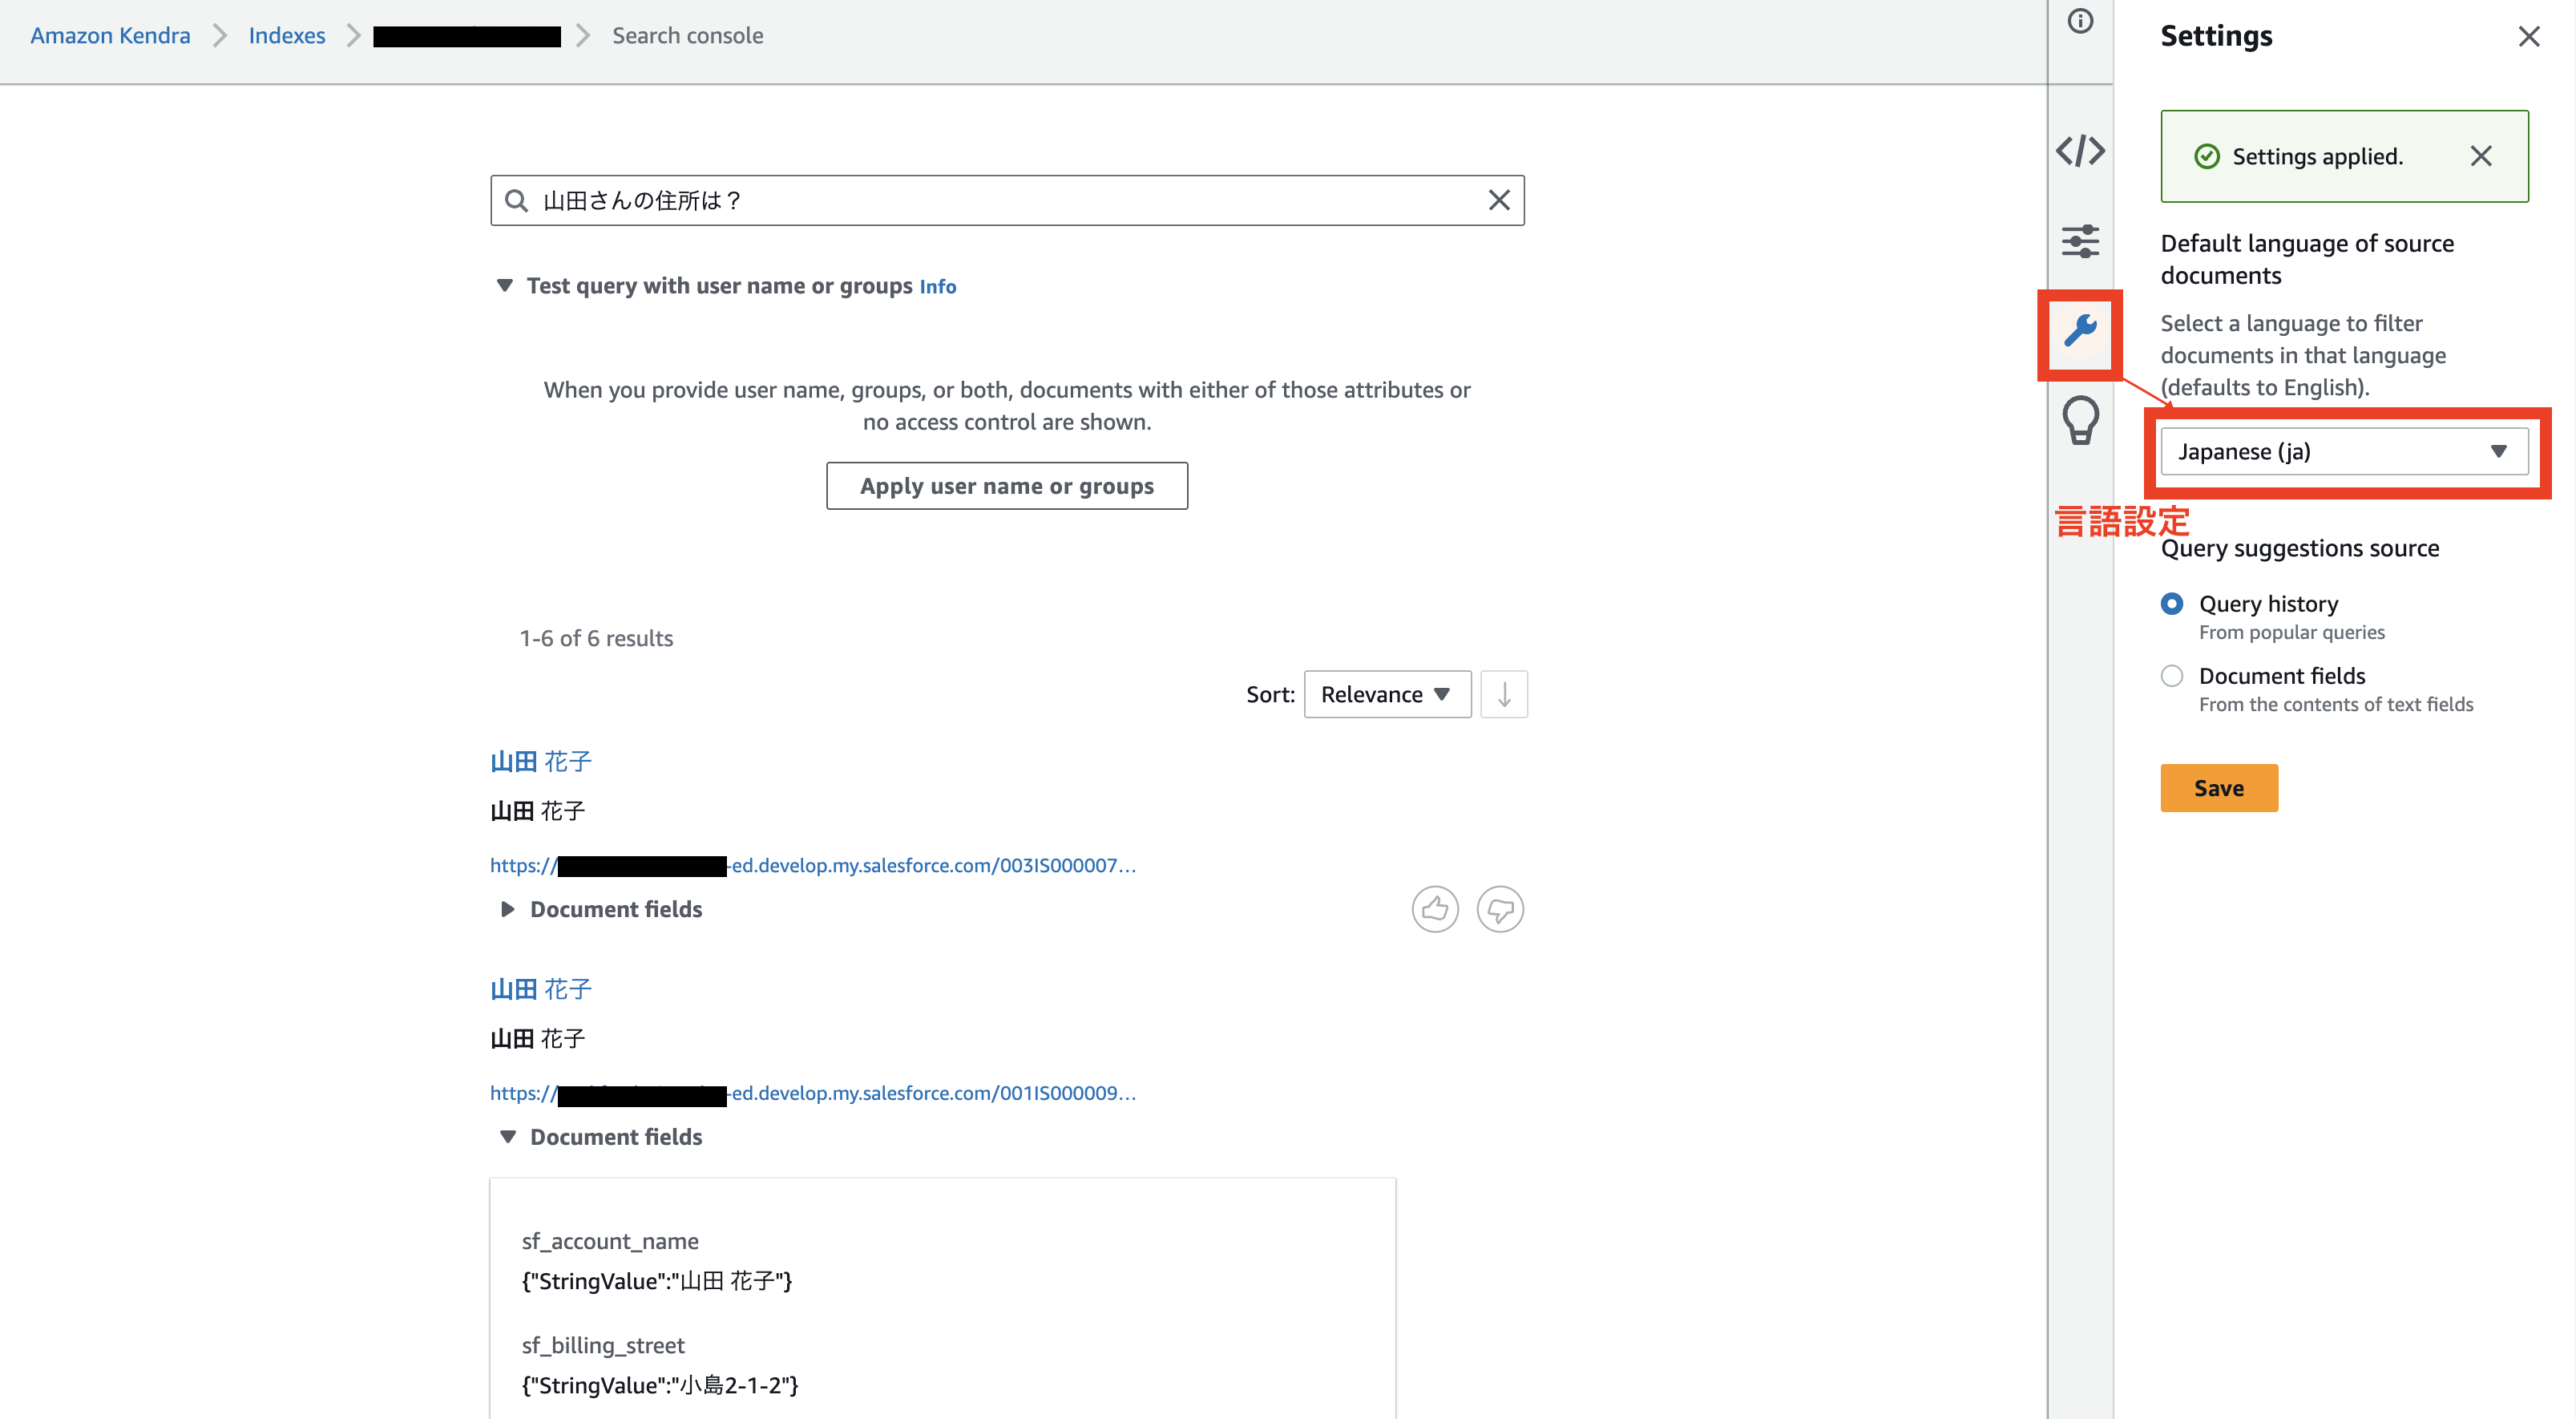This screenshot has height=1419, width=2576.
Task: Navigate to Amazon Kendra breadcrumb
Action: point(110,35)
